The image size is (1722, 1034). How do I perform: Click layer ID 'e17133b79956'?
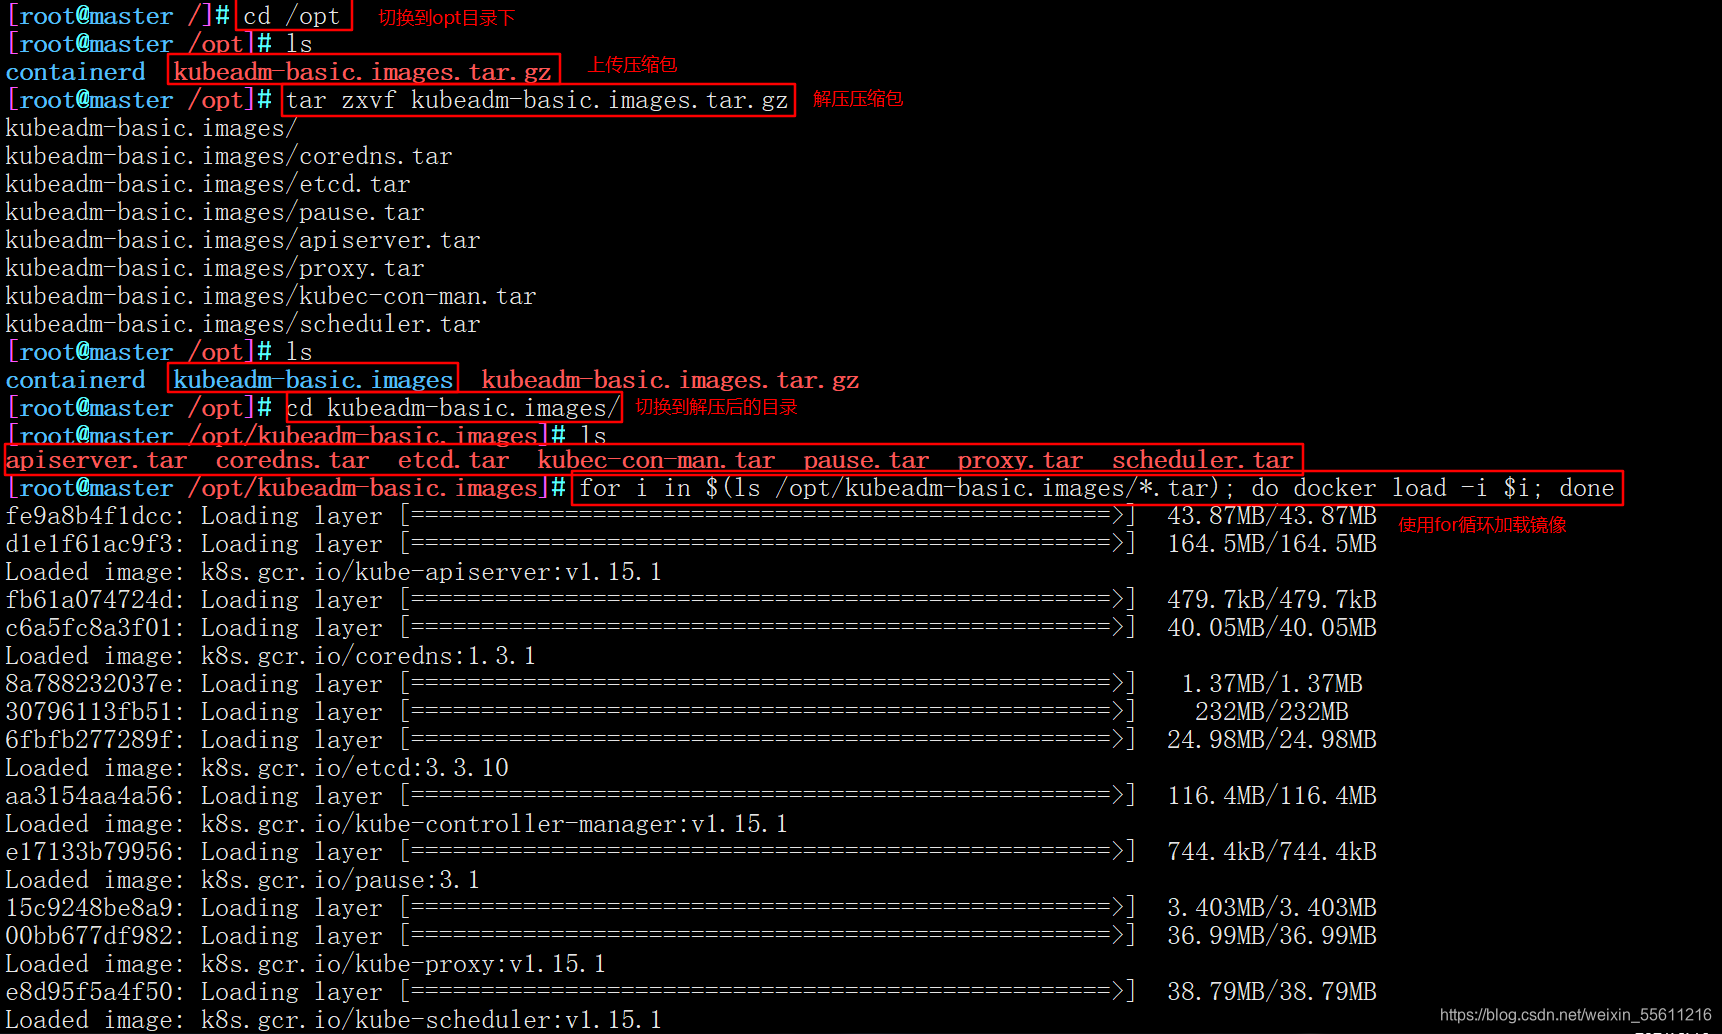89,852
